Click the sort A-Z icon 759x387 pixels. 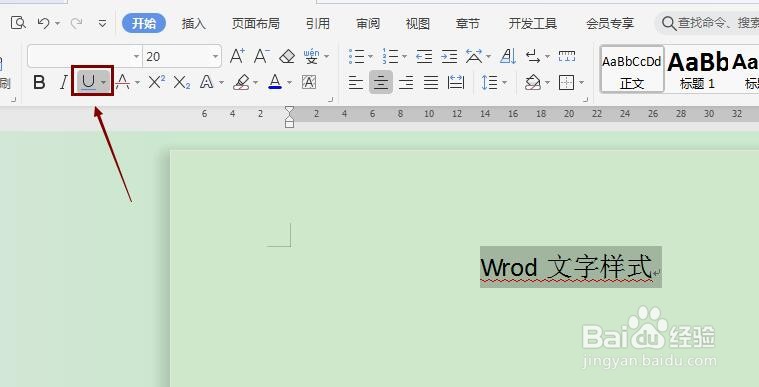coord(508,56)
